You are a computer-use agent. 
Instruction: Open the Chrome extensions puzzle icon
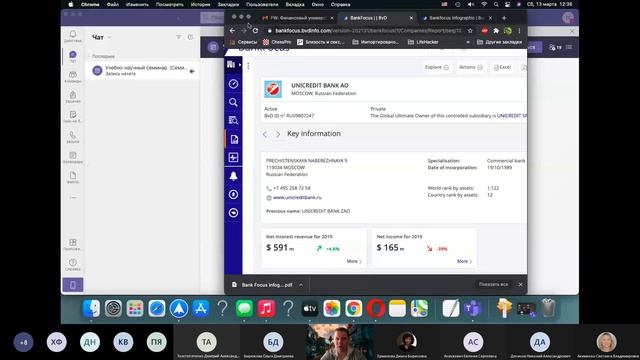tap(496, 31)
